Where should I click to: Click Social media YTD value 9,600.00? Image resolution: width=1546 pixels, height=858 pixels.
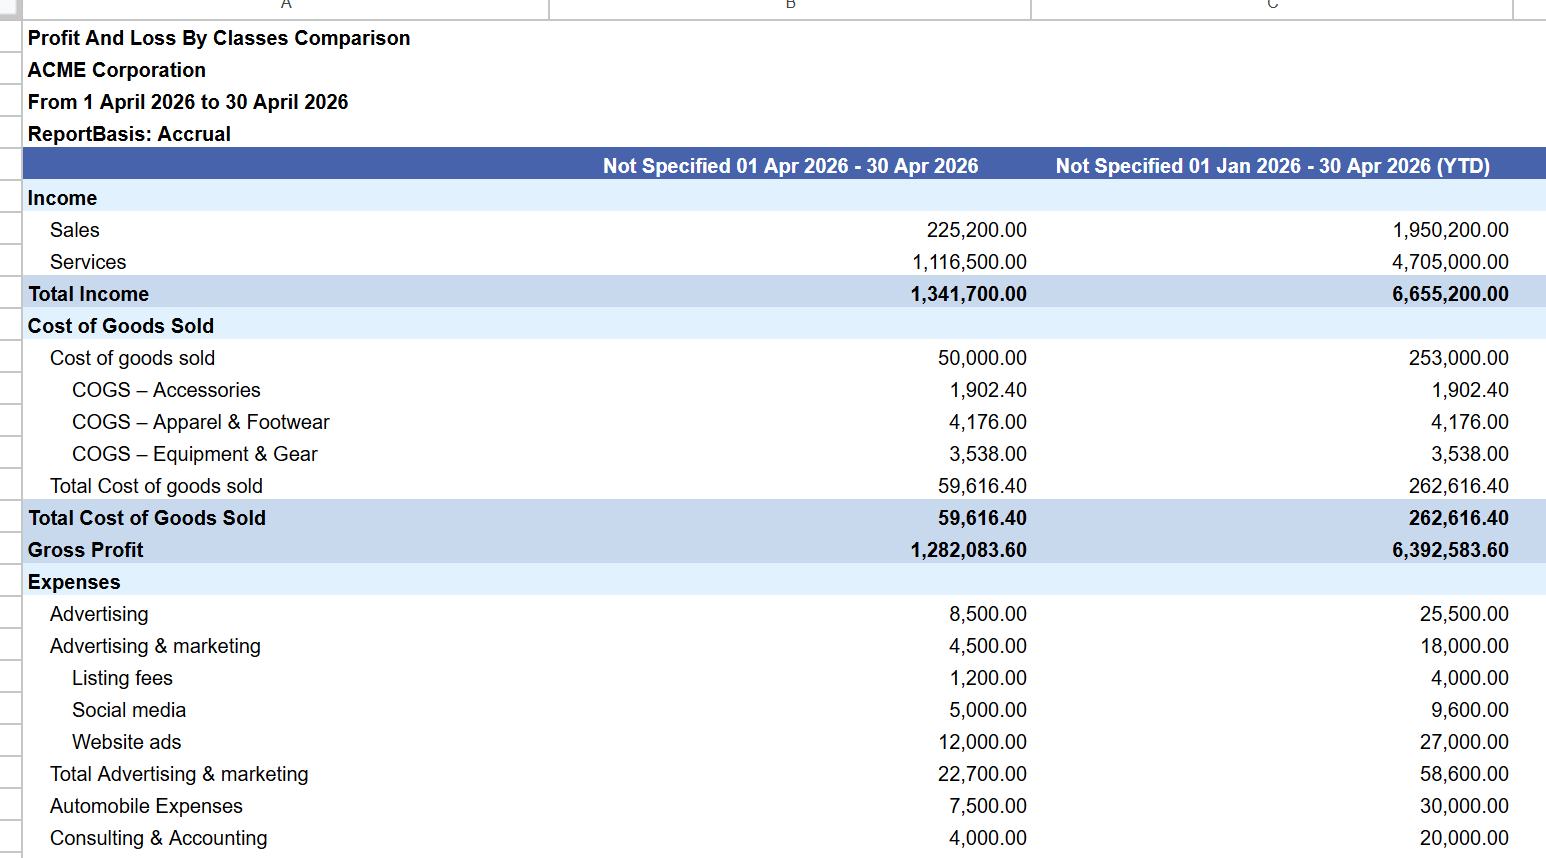[x=1470, y=710]
